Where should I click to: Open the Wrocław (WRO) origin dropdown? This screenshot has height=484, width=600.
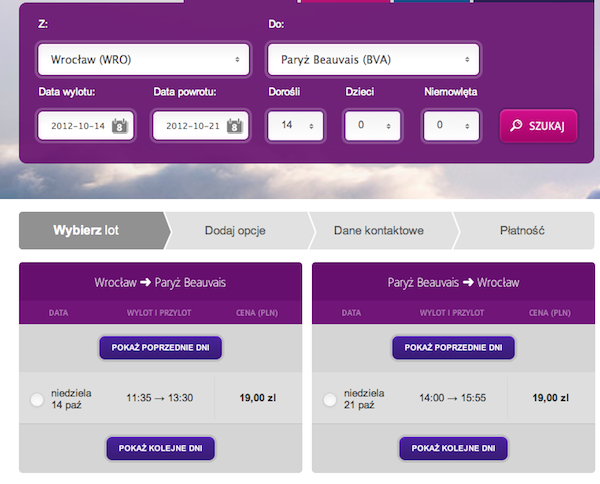143,59
